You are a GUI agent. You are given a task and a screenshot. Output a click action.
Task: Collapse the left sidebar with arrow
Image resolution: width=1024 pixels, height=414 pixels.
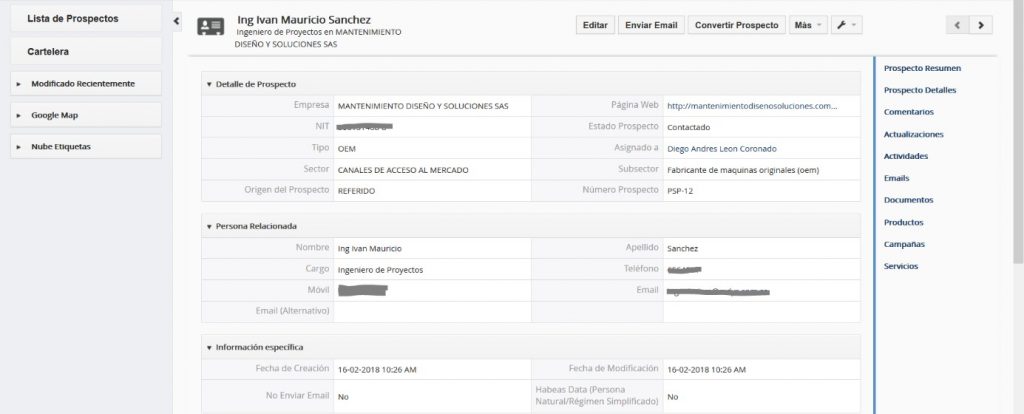(x=177, y=20)
